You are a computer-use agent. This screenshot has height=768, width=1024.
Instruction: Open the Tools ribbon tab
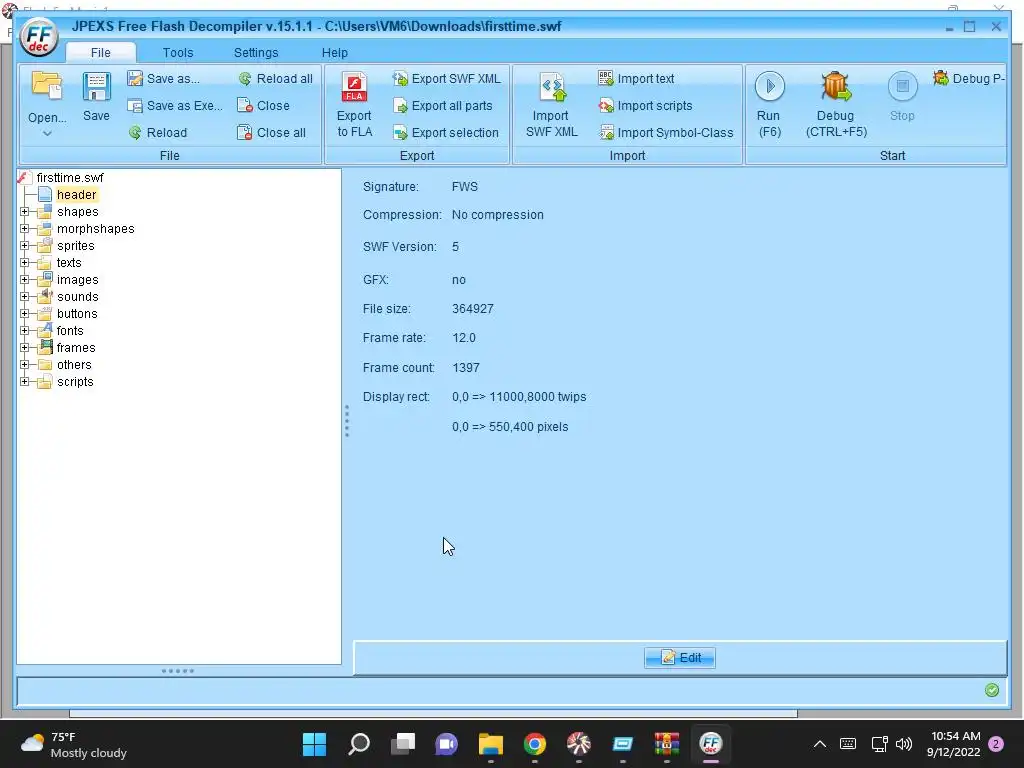pyautogui.click(x=178, y=53)
